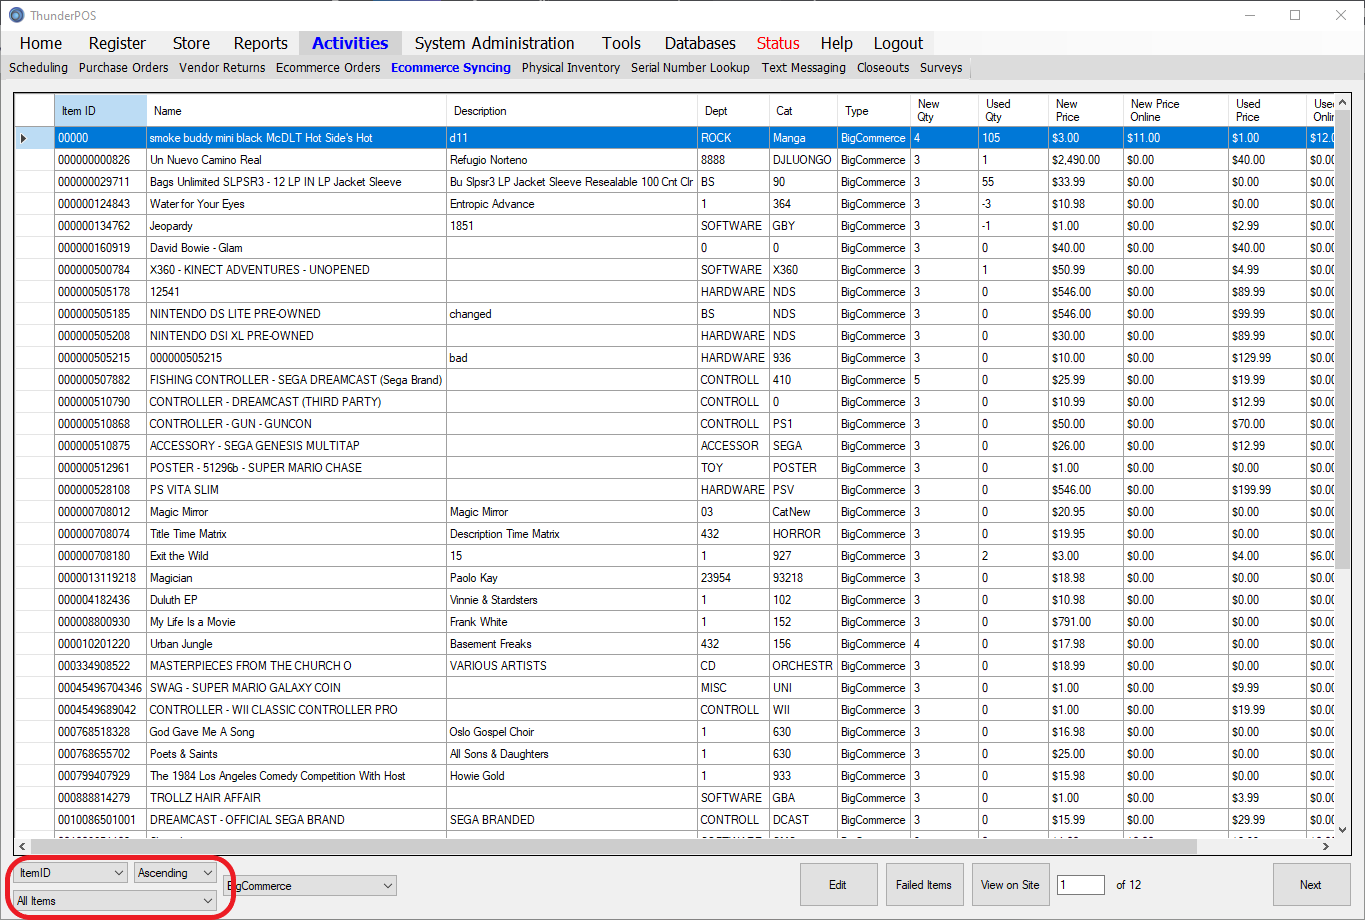Switch to Purchase Orders tab

click(x=124, y=68)
